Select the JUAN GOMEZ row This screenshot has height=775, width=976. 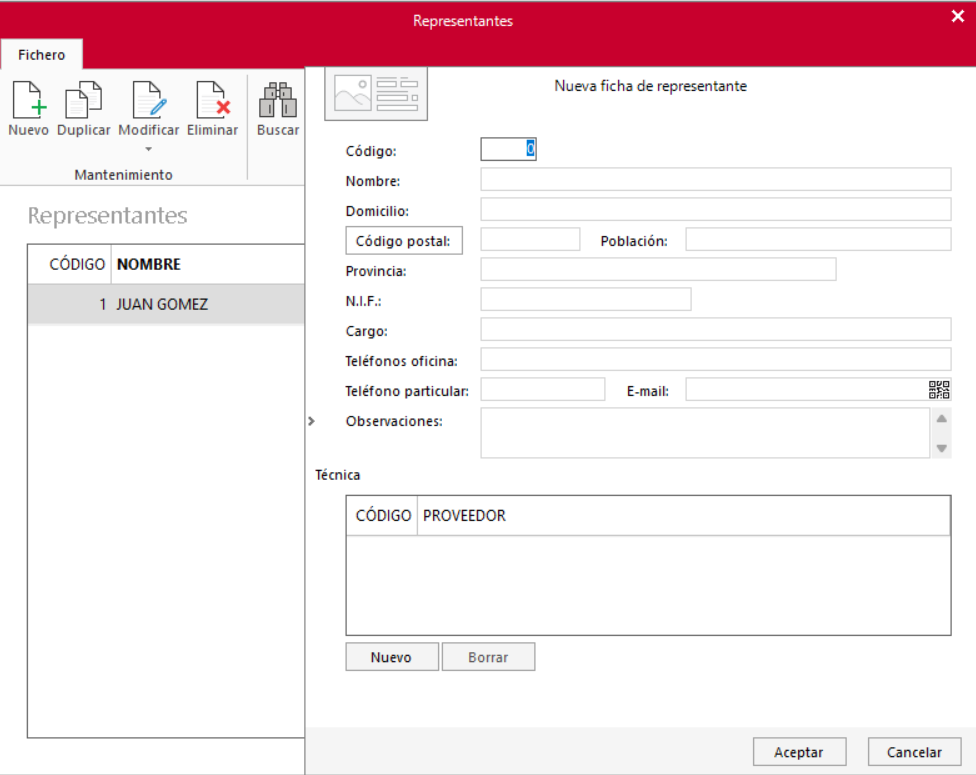coord(166,304)
